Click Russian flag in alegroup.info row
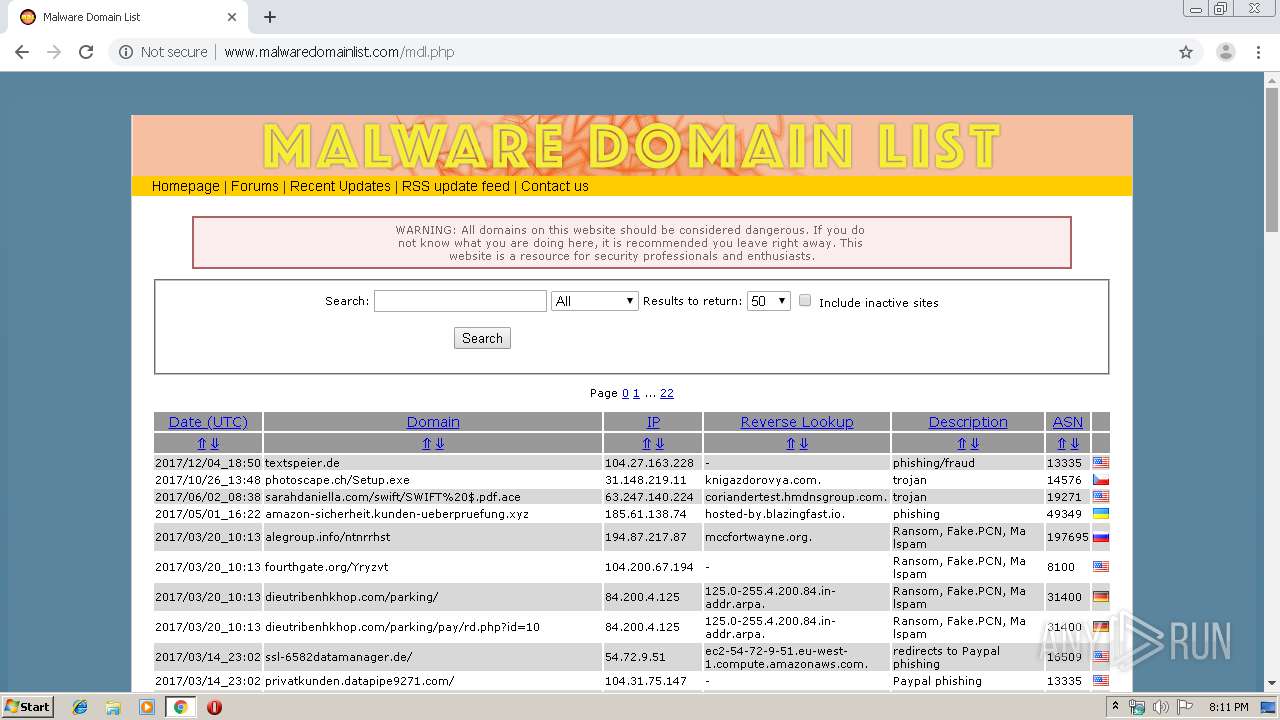Image resolution: width=1280 pixels, height=720 pixels. tap(1101, 537)
